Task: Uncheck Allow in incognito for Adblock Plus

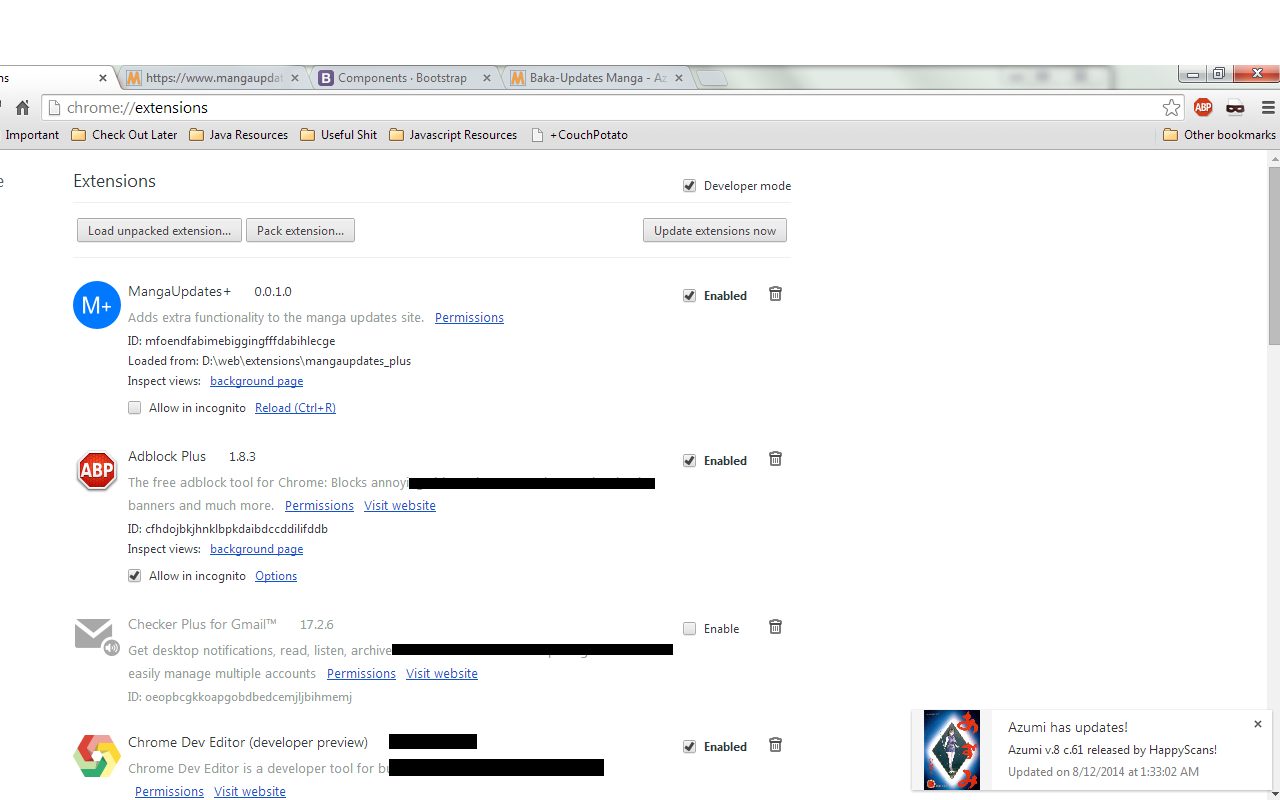Action: pos(134,576)
